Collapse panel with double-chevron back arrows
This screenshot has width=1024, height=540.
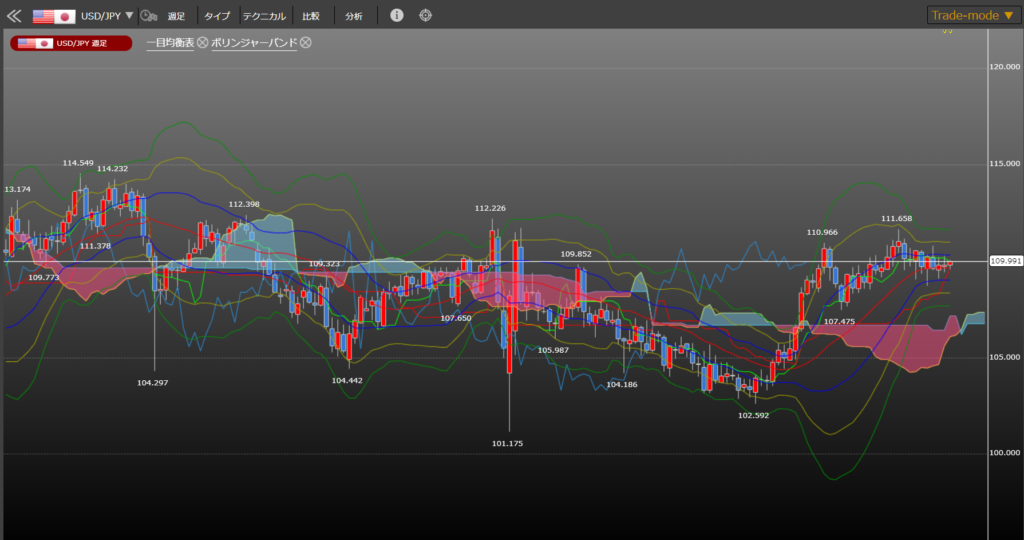[14, 16]
